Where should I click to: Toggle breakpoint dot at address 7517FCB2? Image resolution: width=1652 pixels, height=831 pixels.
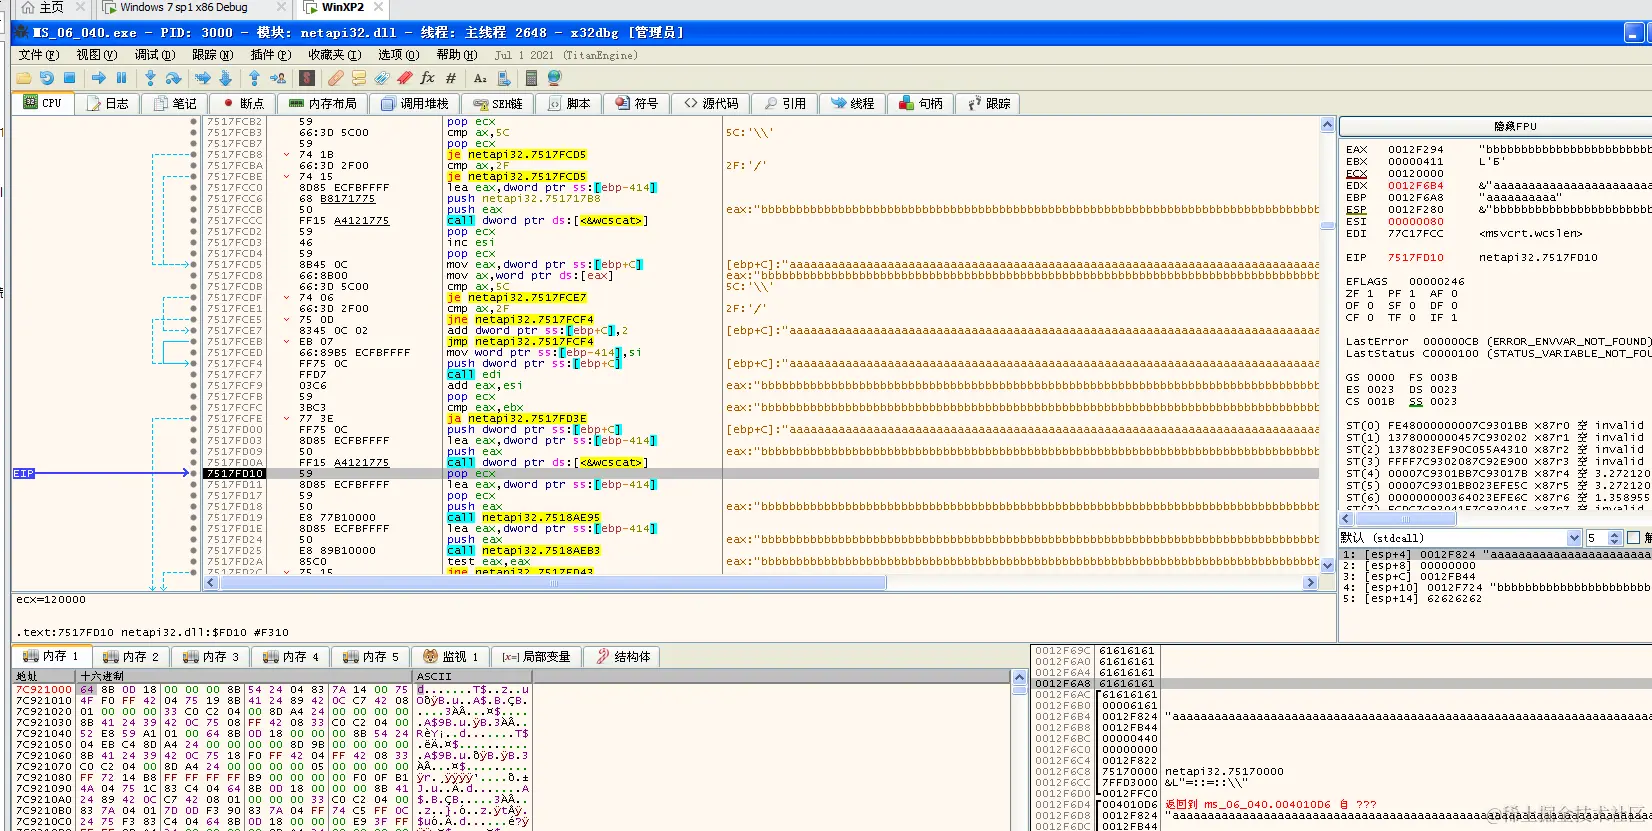[x=193, y=122]
